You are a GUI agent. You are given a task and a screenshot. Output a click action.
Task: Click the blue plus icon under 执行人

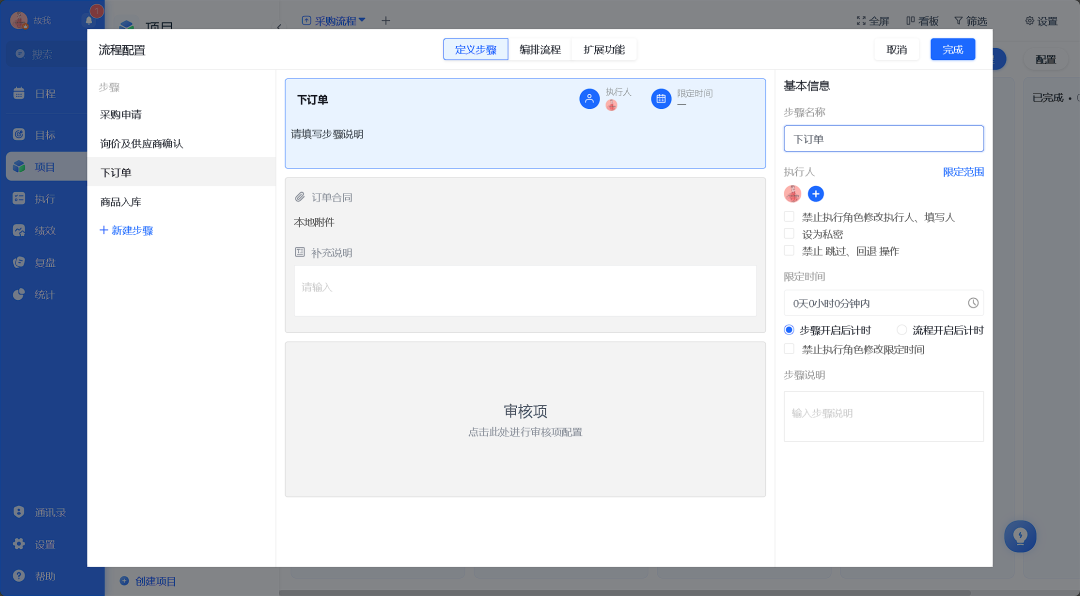click(816, 194)
